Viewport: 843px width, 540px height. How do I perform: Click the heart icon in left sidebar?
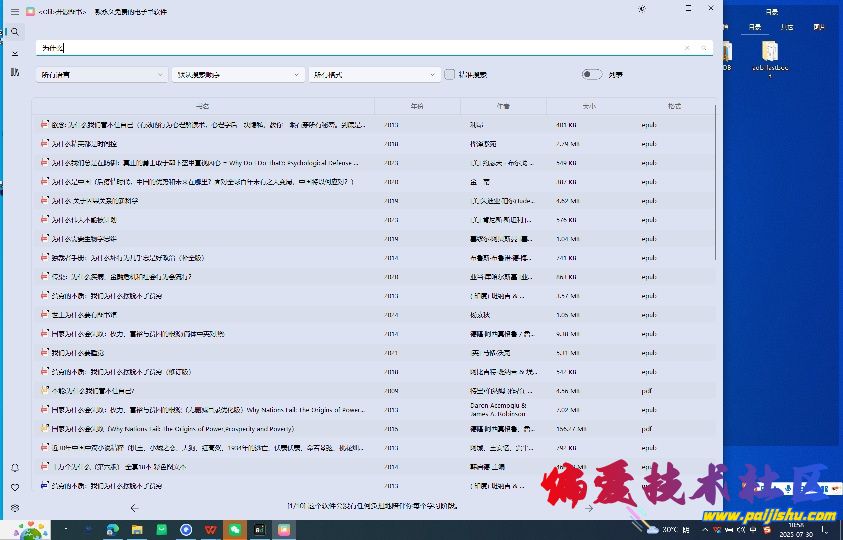pos(15,487)
